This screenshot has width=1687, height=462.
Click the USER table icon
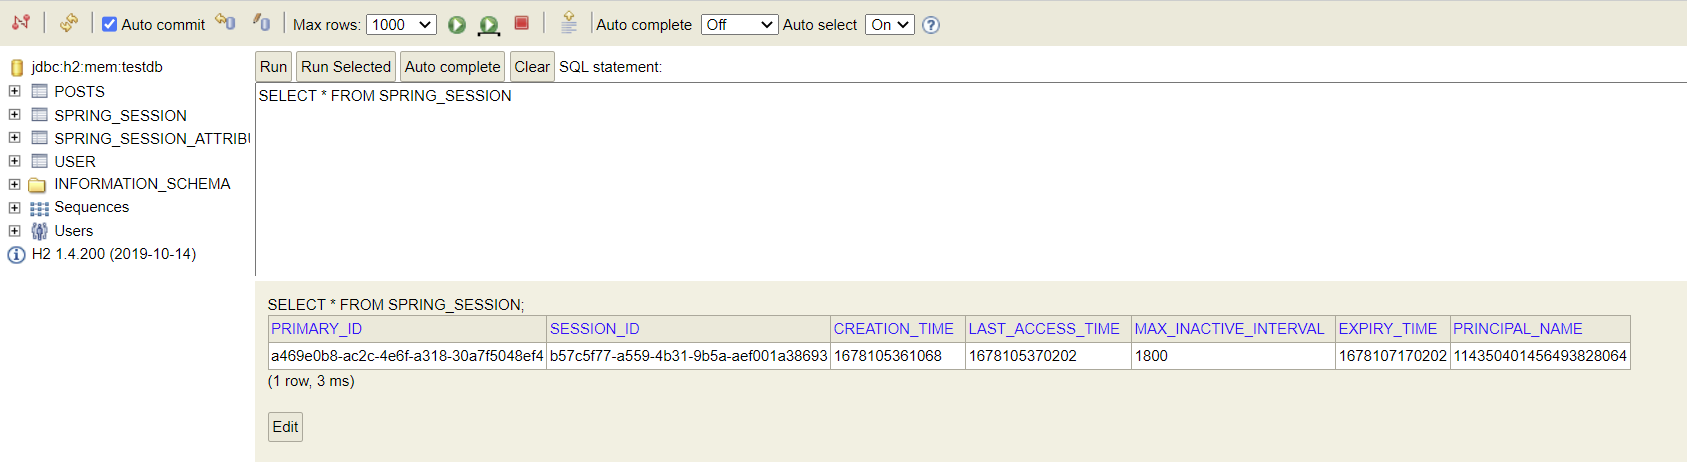click(x=39, y=161)
